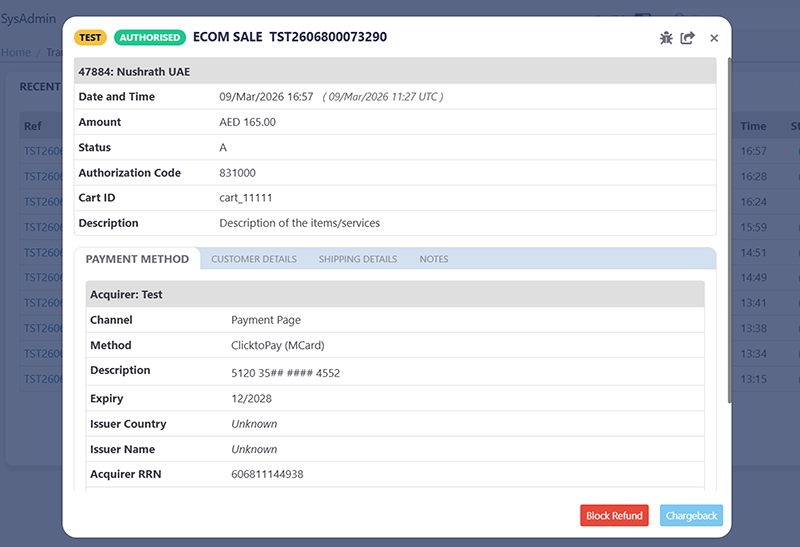Click the yellow TEST badge
The height and width of the screenshot is (547, 800).
[91, 38]
